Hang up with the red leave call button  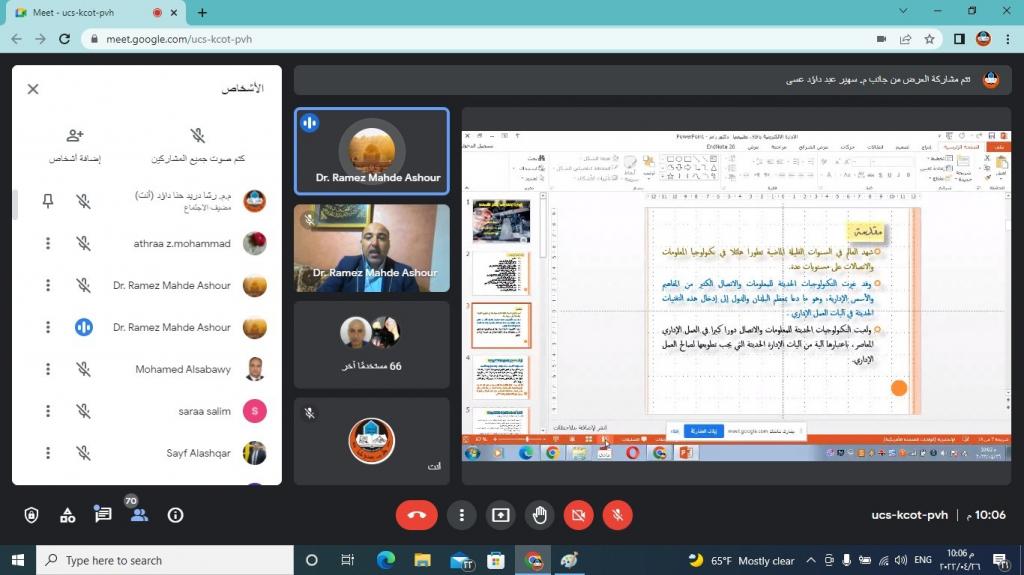[416, 515]
